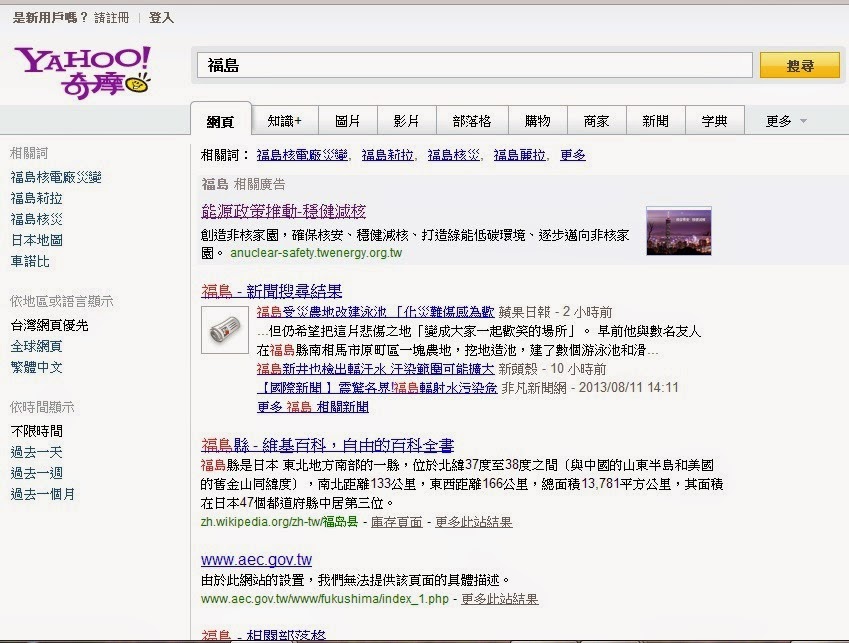Click ad URL anuclear-safety.twenergy.org.tw
The width and height of the screenshot is (849, 643).
click(x=316, y=253)
